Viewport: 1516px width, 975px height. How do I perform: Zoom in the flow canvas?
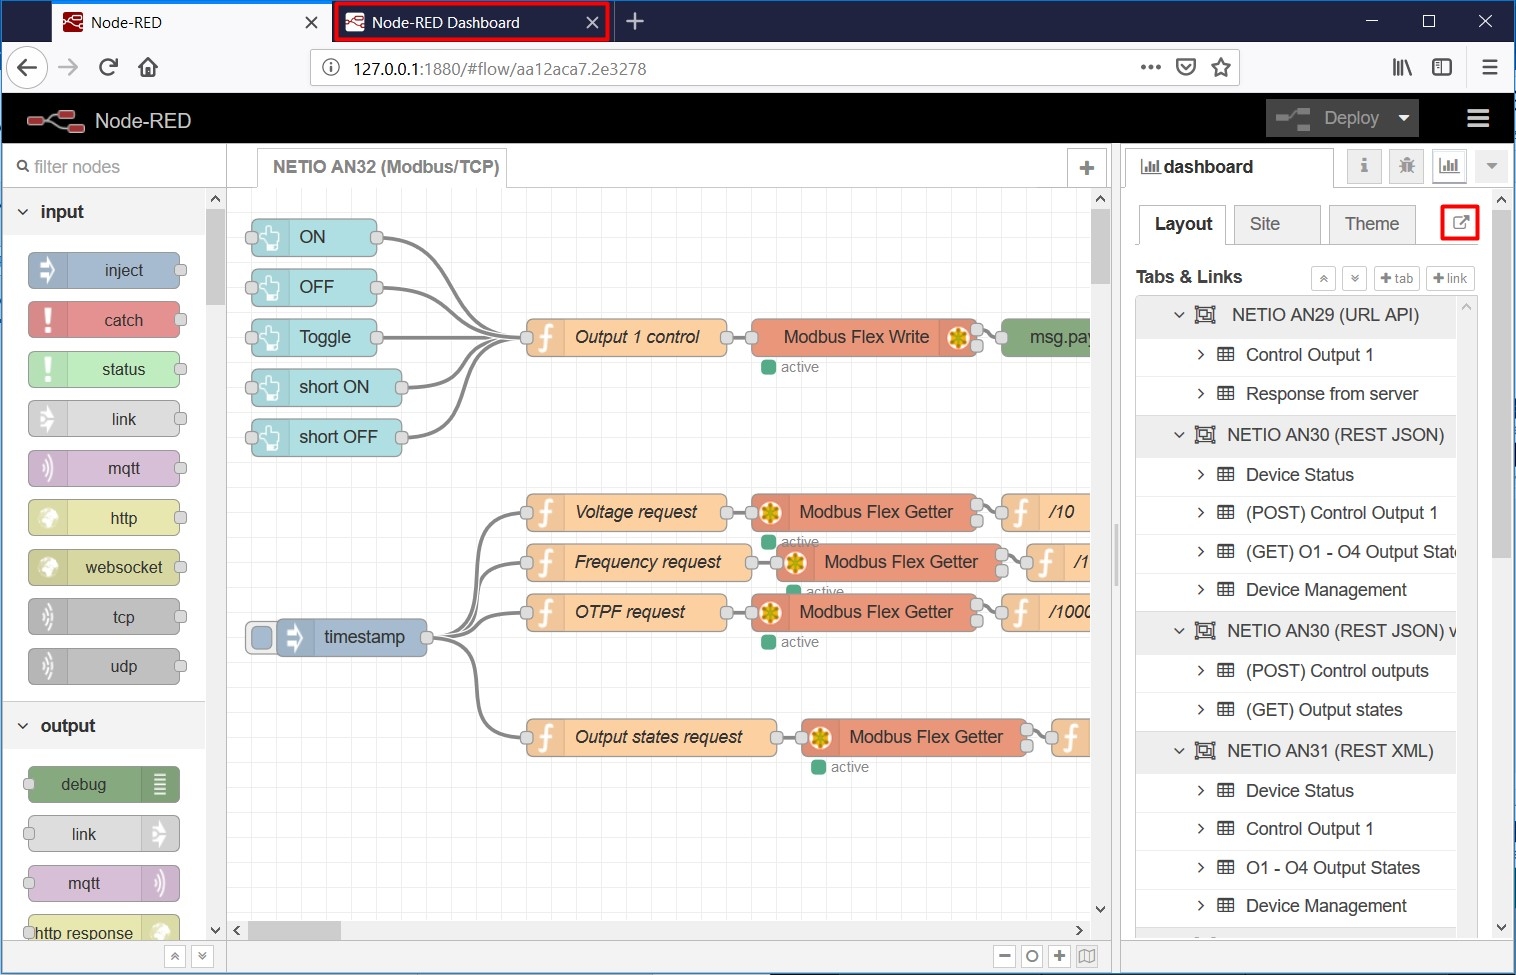(x=1059, y=956)
